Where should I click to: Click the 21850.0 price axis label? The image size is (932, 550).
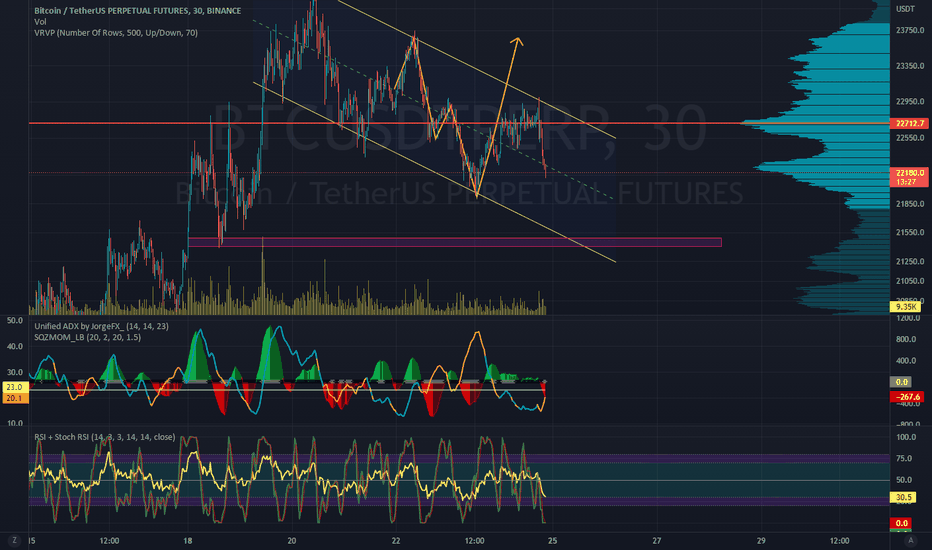[x=910, y=203]
